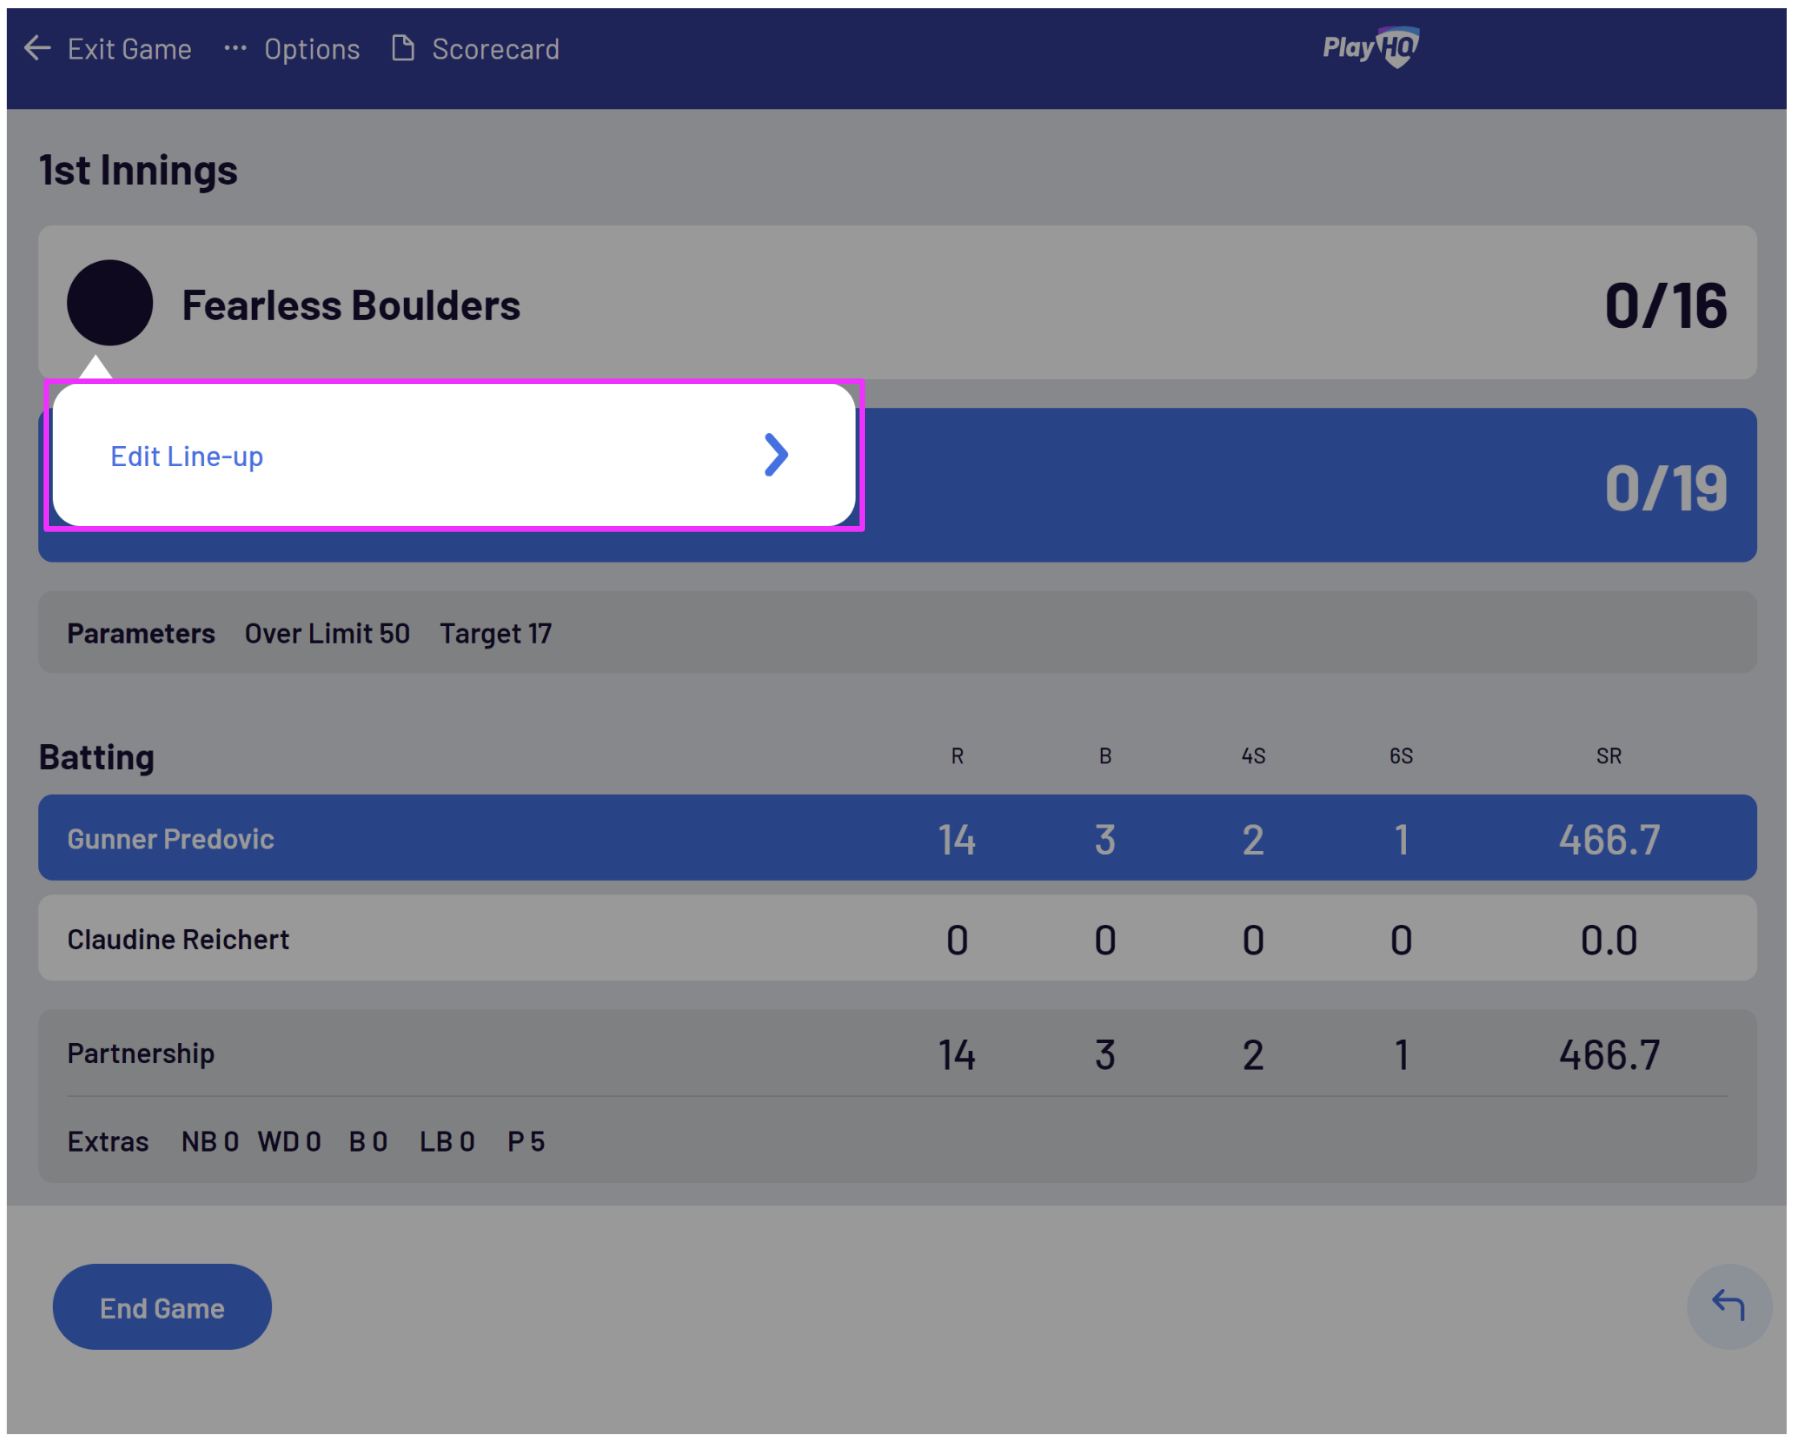
Task: Select the Fearless Boulders team card
Action: tap(900, 303)
